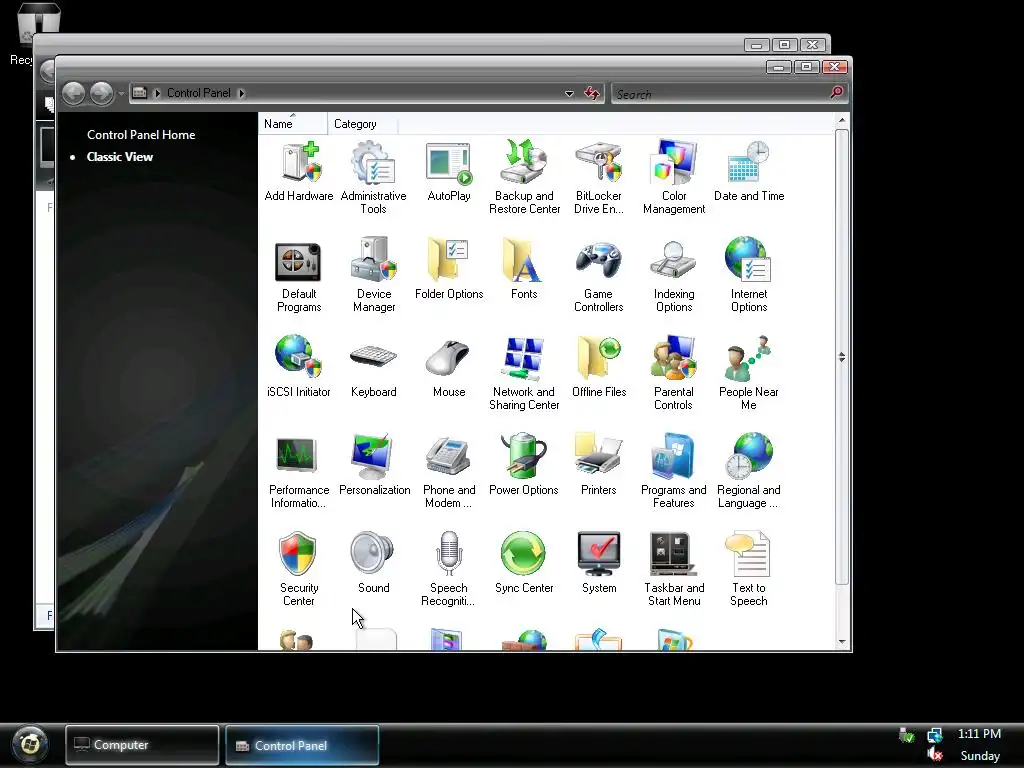Open BitLocker Drive Encryption icon
1024x768 pixels.
[x=599, y=178]
